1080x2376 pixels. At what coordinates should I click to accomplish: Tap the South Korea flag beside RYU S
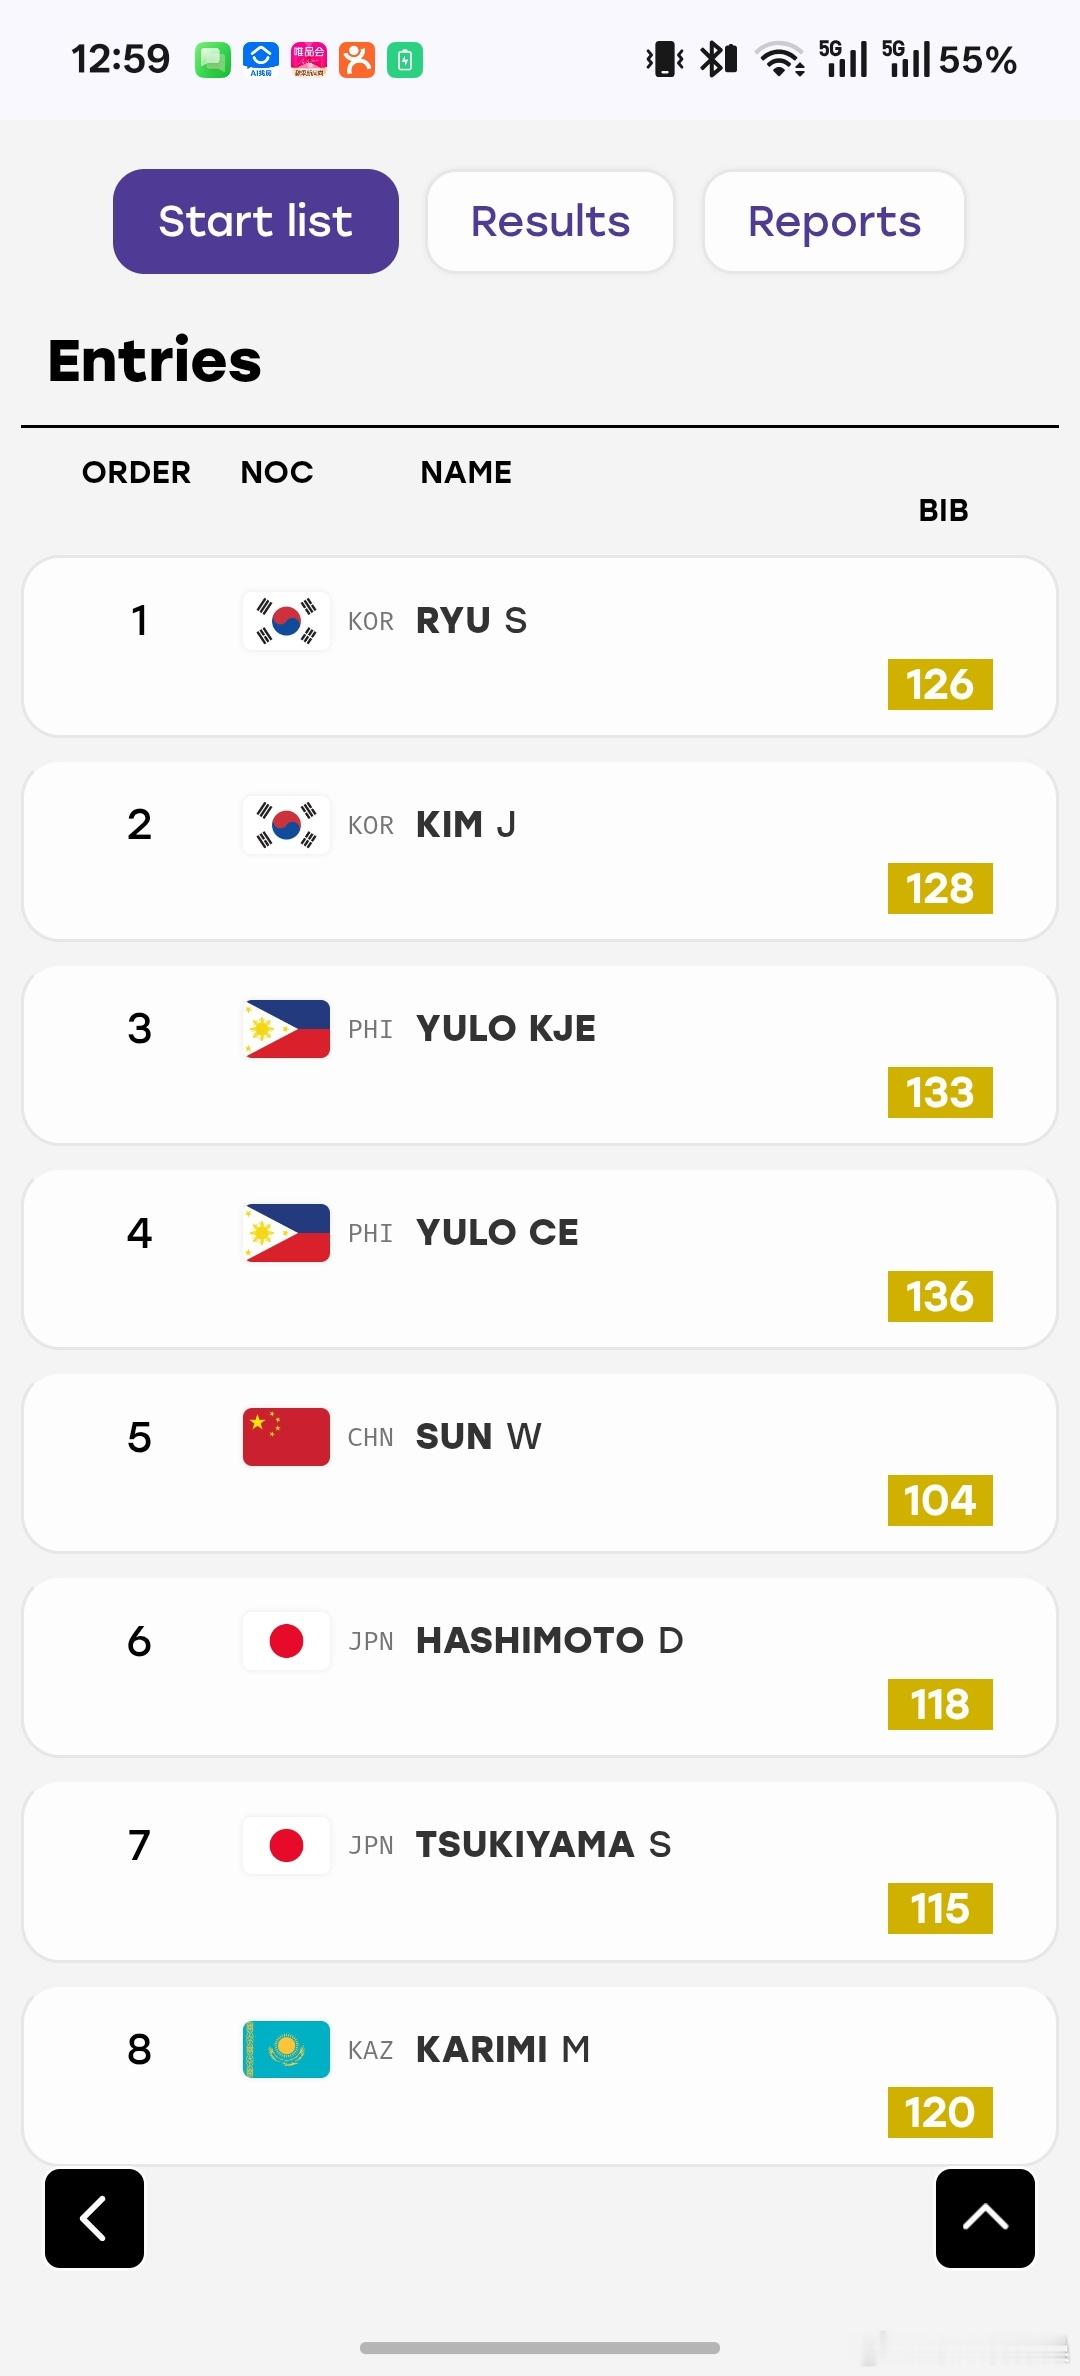point(286,621)
